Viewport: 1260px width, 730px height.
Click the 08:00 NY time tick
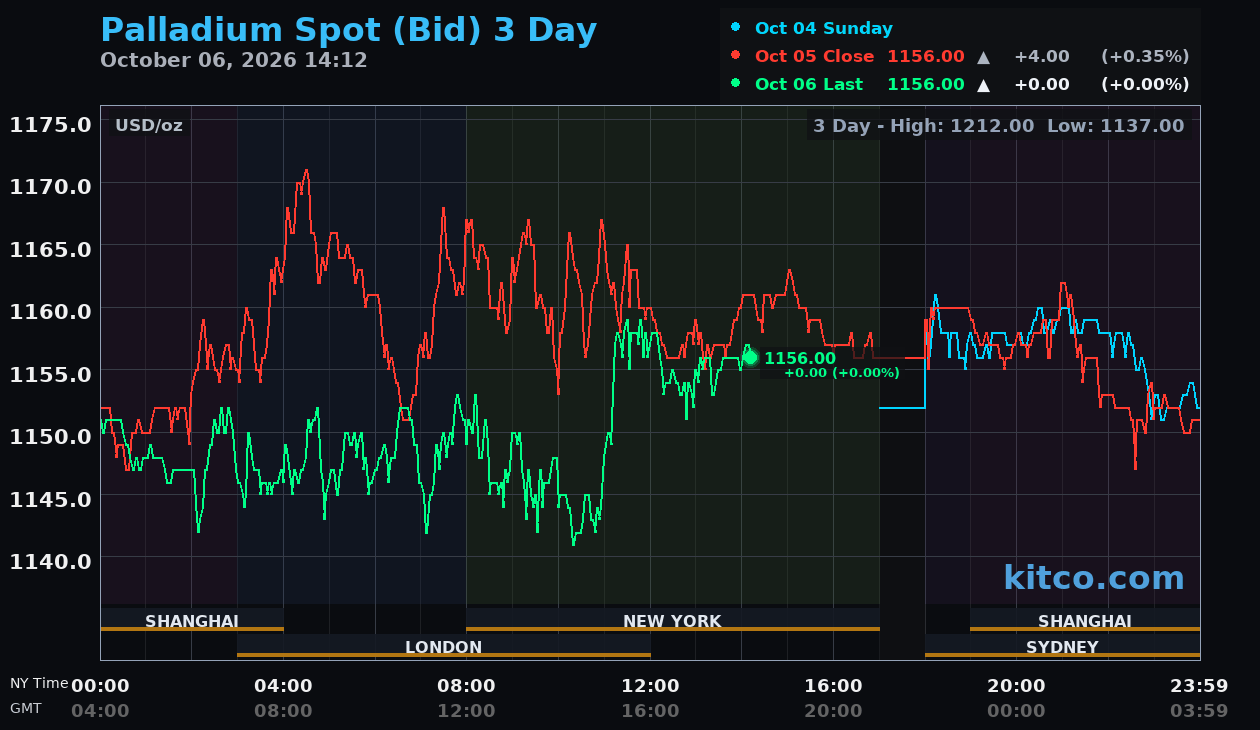click(x=466, y=686)
